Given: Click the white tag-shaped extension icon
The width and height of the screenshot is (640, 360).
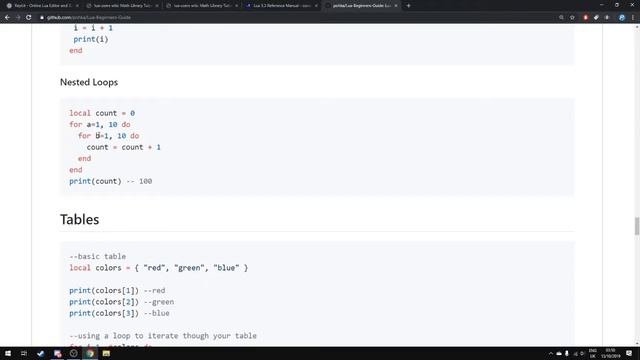Looking at the screenshot, I should pos(596,18).
